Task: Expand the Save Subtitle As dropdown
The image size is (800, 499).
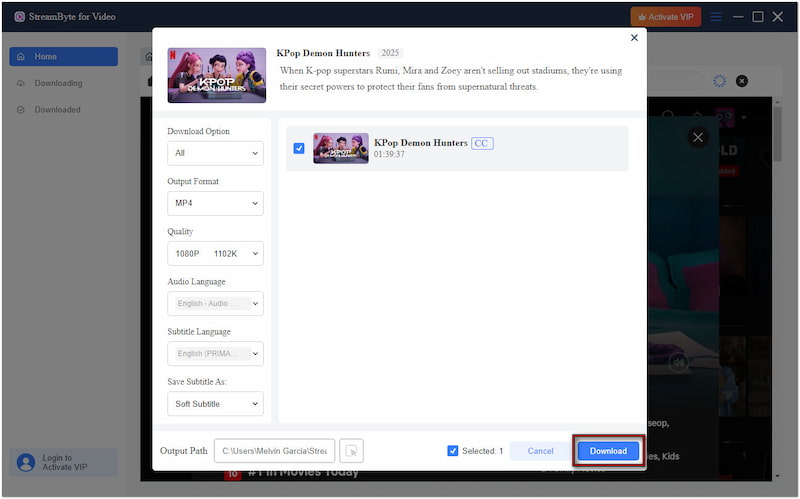Action: click(215, 404)
